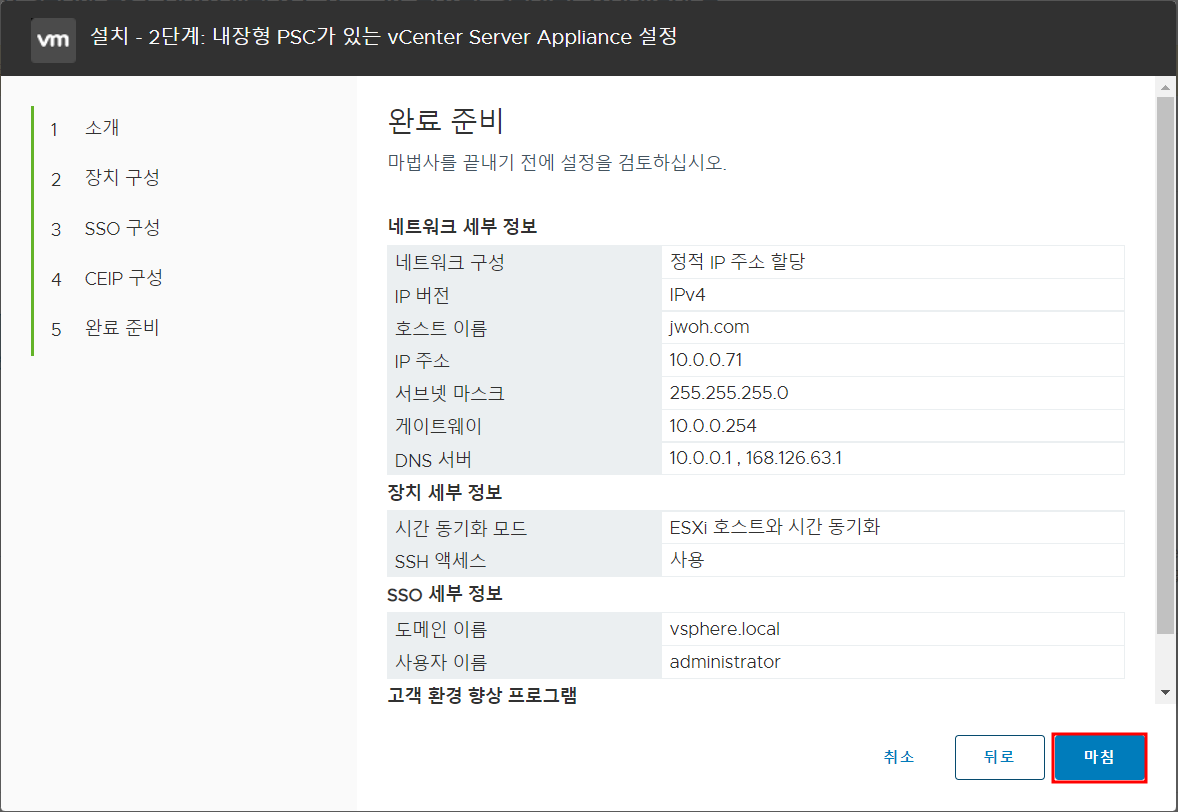
Task: Click the 장치 세부 정보 heading
Action: coord(445,493)
